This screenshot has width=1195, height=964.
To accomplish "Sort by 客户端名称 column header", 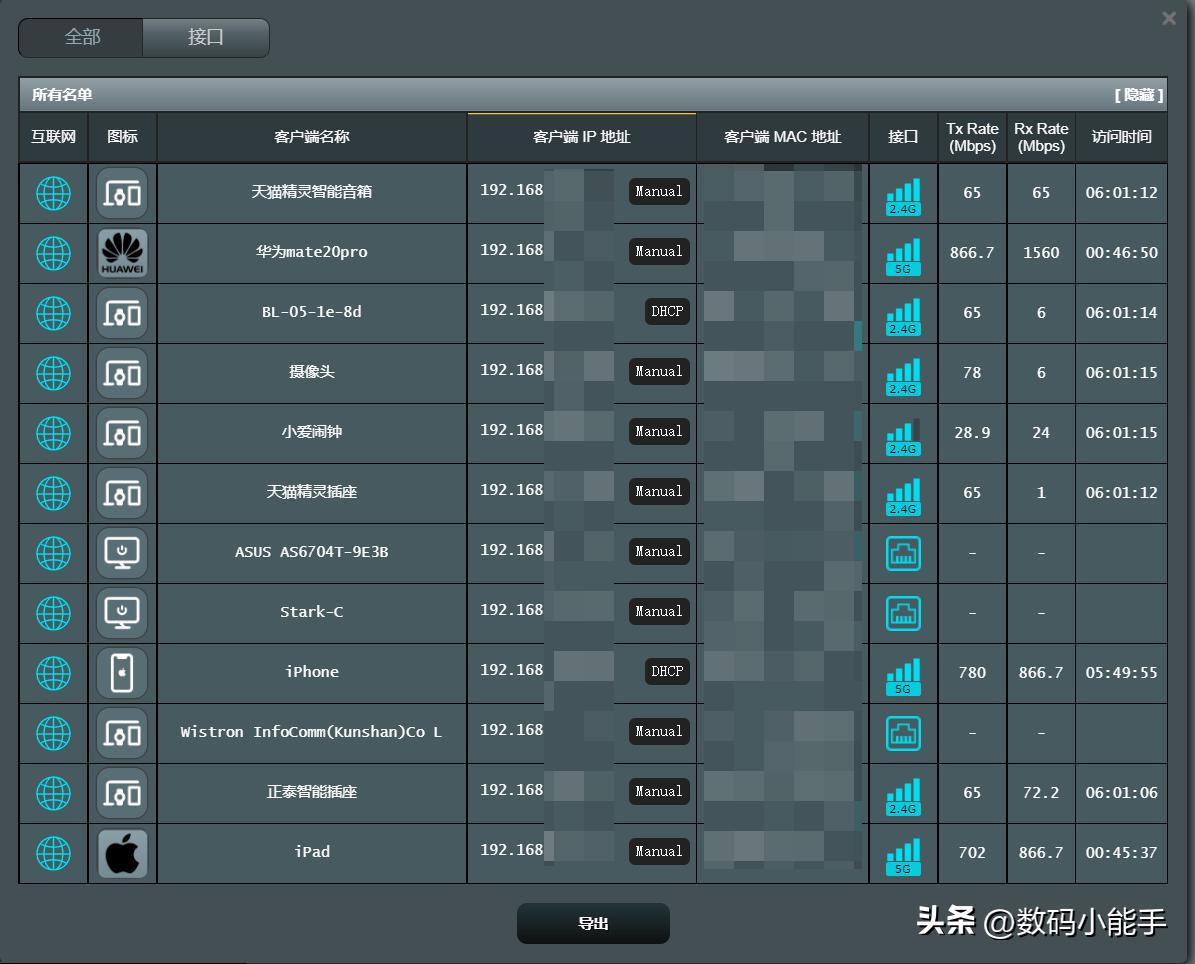I will 312,137.
